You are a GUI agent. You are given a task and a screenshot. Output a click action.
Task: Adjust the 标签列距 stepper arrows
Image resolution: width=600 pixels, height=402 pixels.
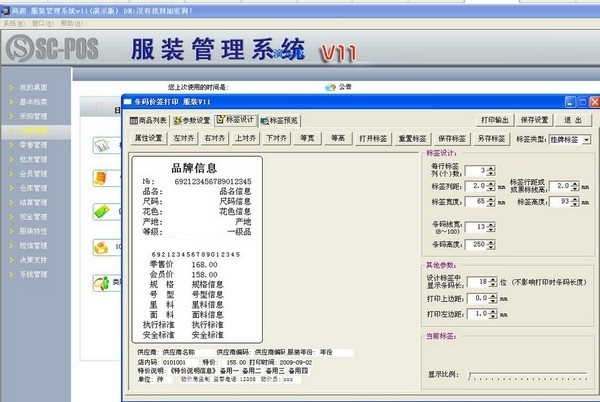(491, 186)
